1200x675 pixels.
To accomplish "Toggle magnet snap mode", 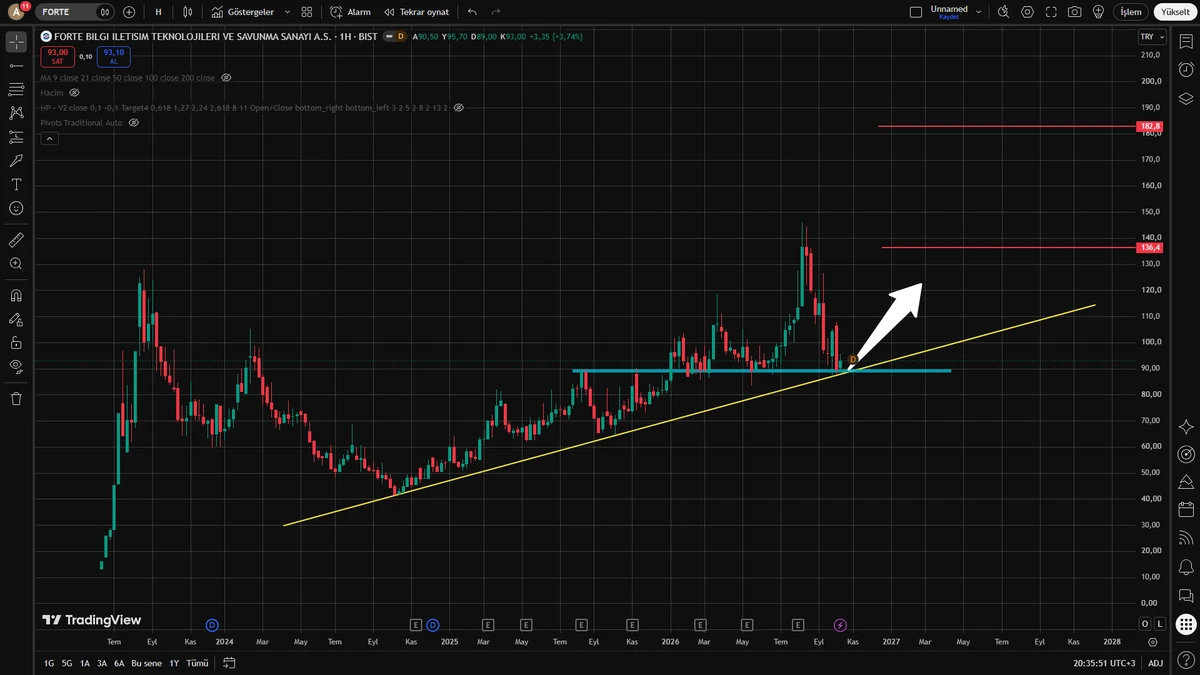I will [x=16, y=296].
